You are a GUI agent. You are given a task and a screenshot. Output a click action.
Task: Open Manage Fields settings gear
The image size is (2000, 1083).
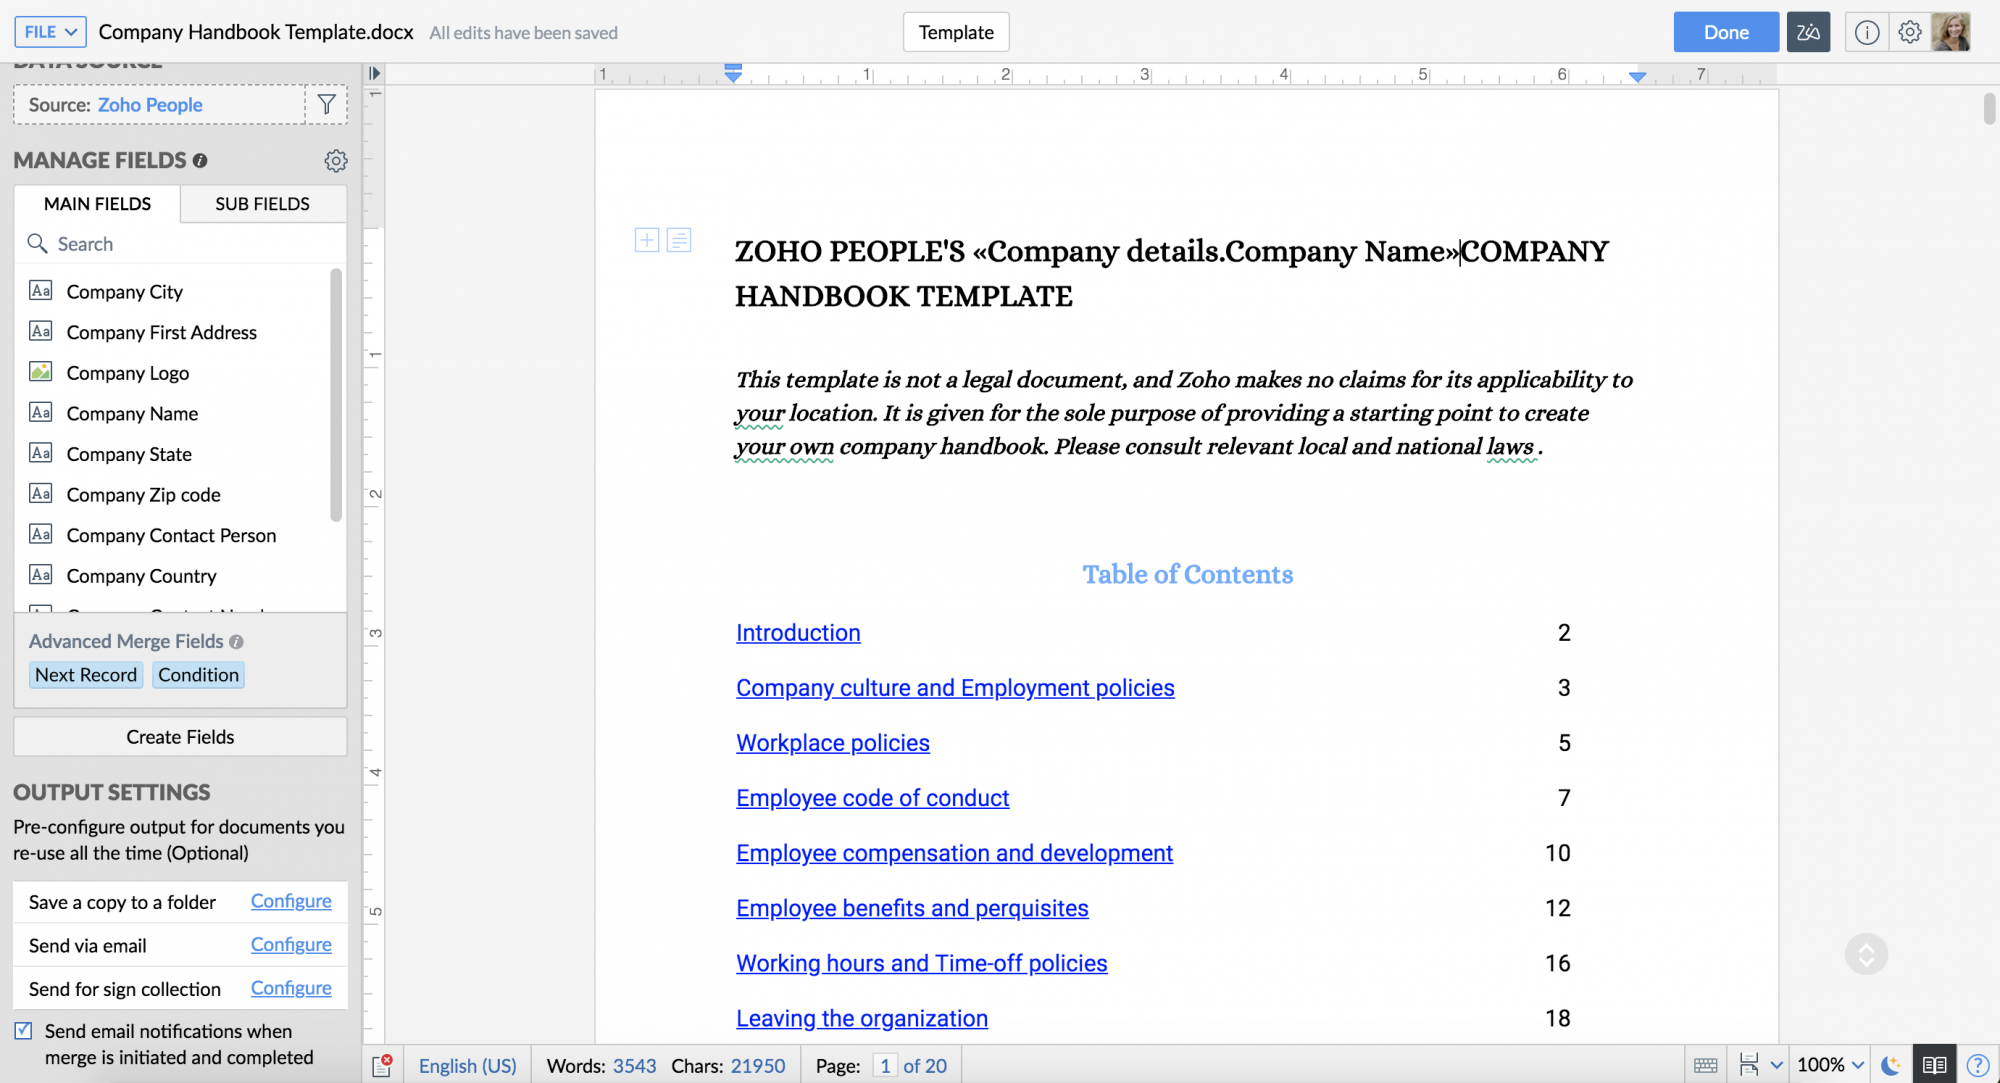click(336, 160)
